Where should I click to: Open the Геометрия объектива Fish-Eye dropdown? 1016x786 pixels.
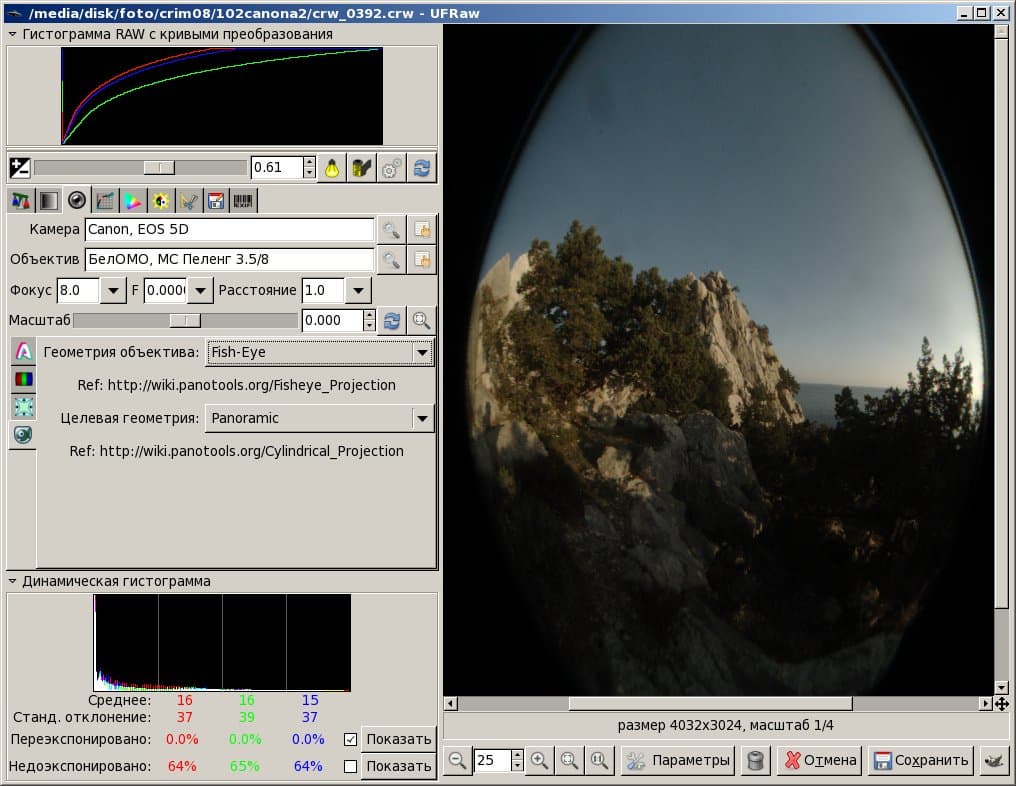(320, 353)
